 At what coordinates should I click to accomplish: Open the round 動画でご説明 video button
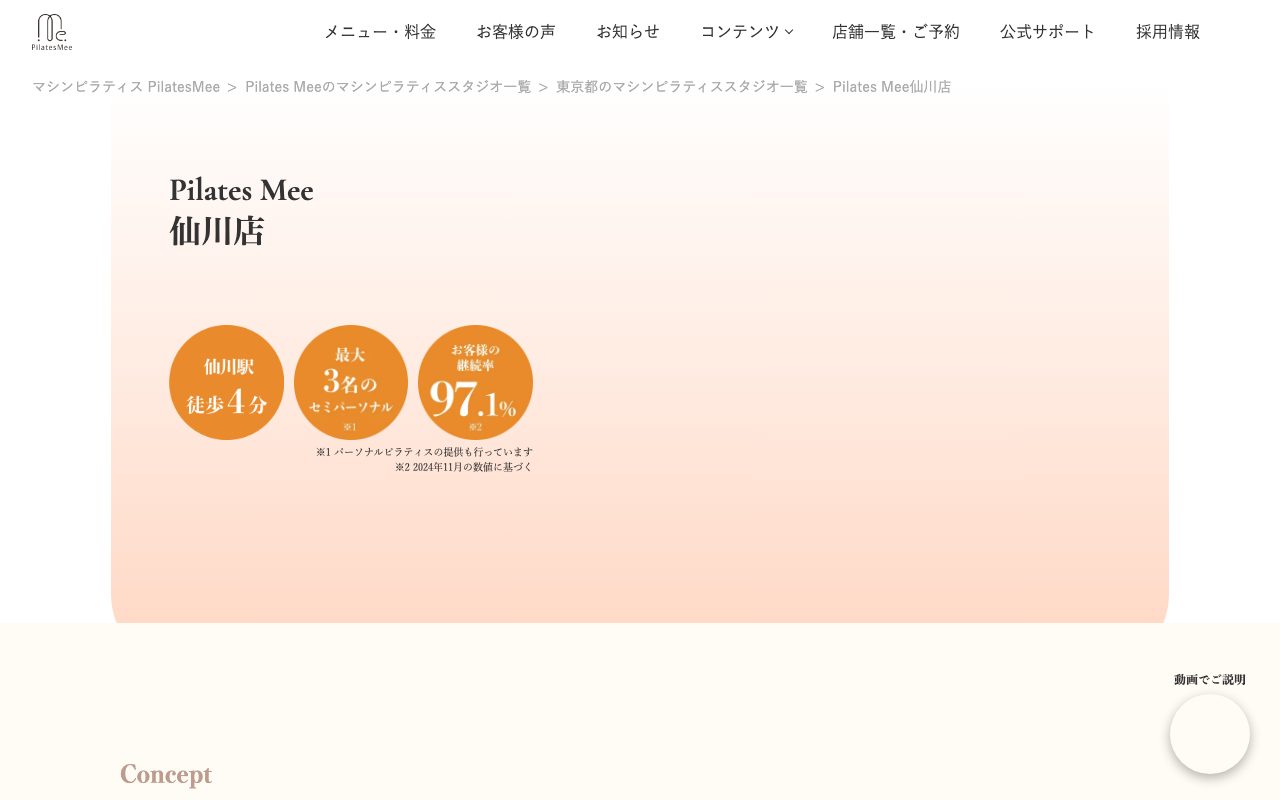[x=1210, y=734]
